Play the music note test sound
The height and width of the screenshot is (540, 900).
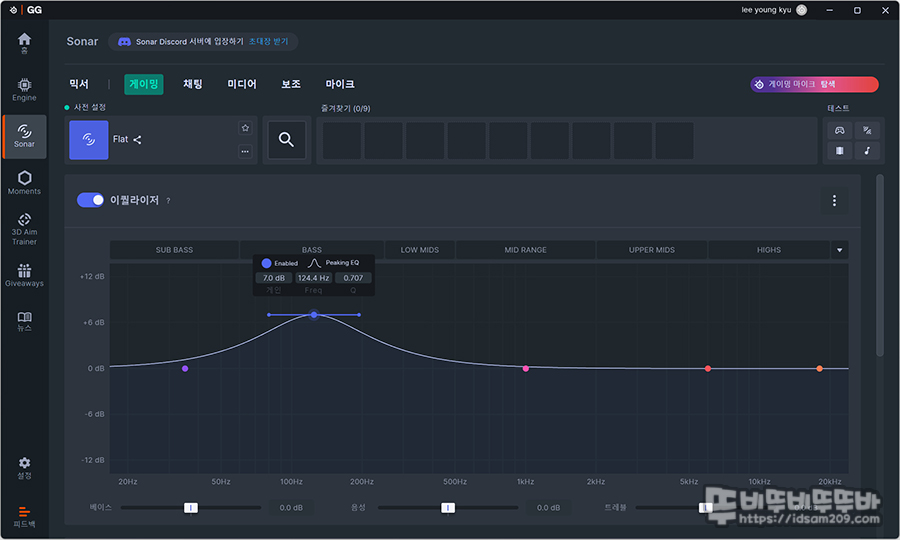click(867, 150)
